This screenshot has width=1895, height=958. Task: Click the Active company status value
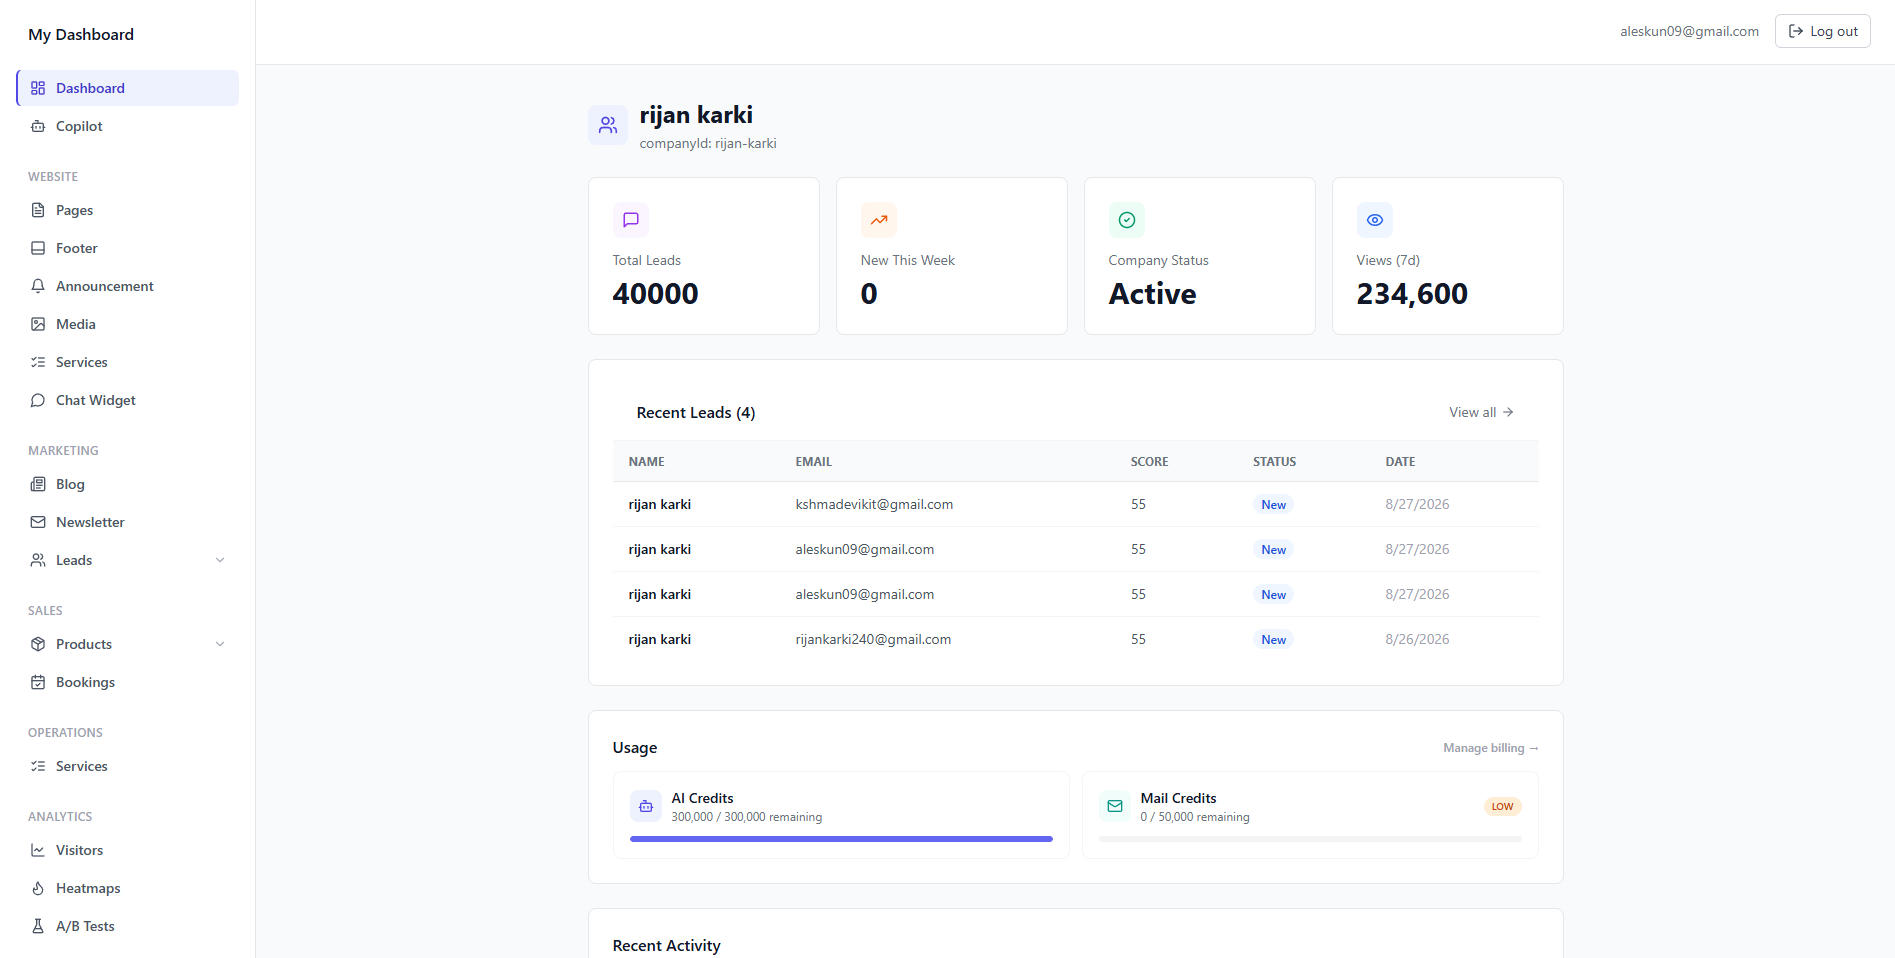[1152, 294]
